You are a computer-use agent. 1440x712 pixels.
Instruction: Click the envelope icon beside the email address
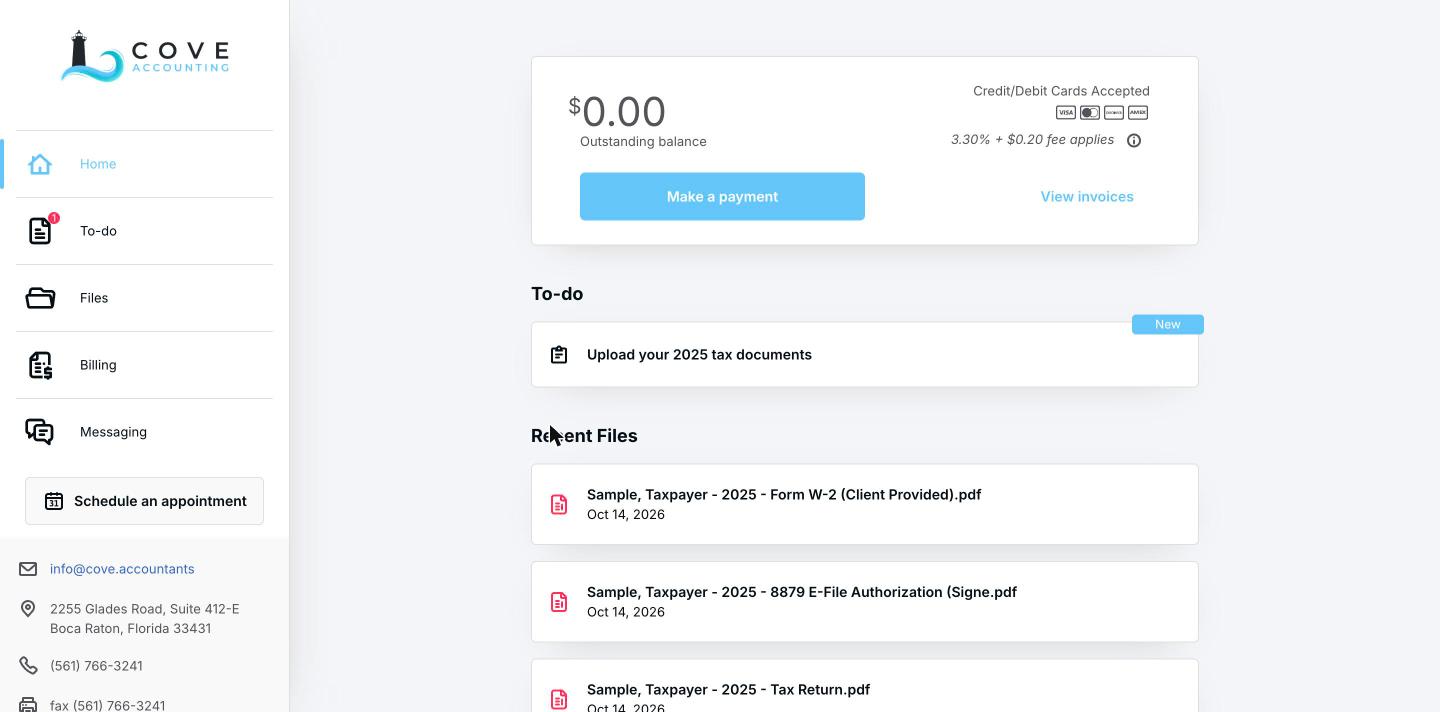tap(28, 569)
